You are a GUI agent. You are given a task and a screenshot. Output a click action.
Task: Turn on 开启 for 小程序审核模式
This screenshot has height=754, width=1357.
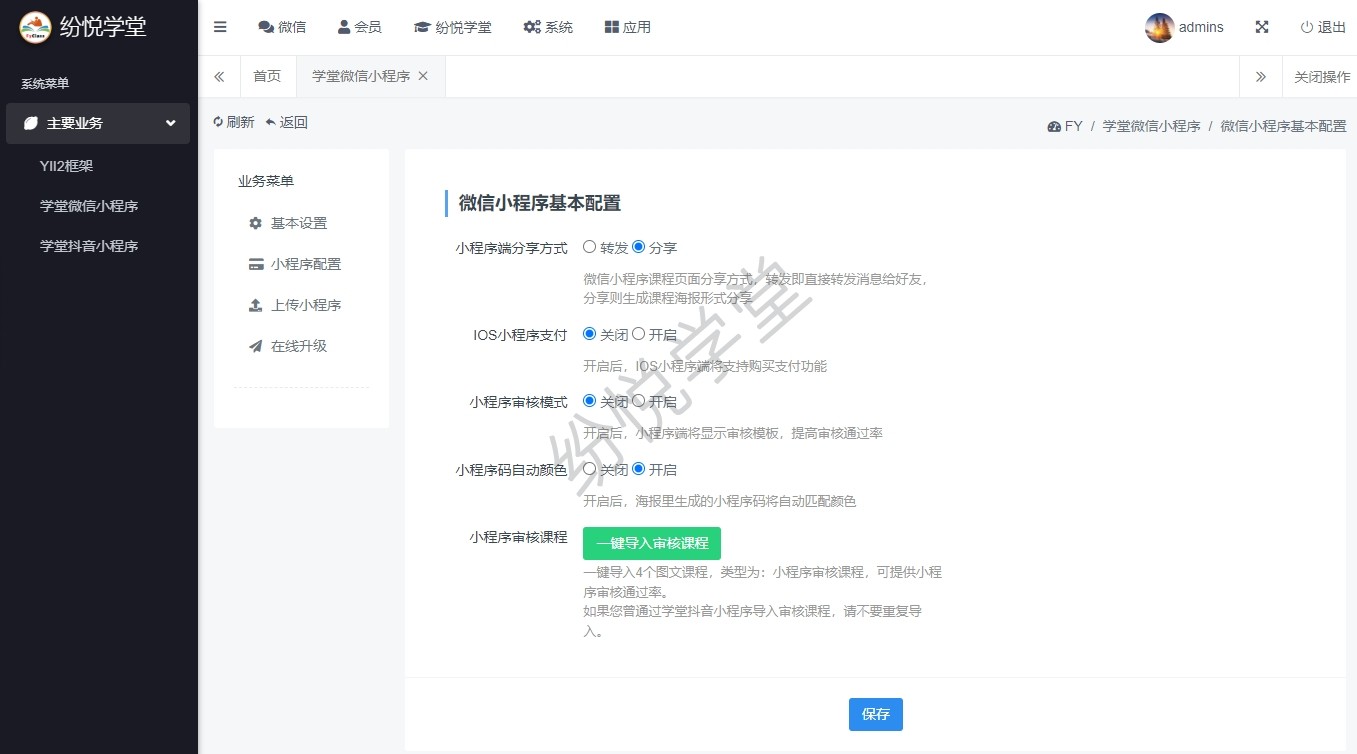click(639, 401)
